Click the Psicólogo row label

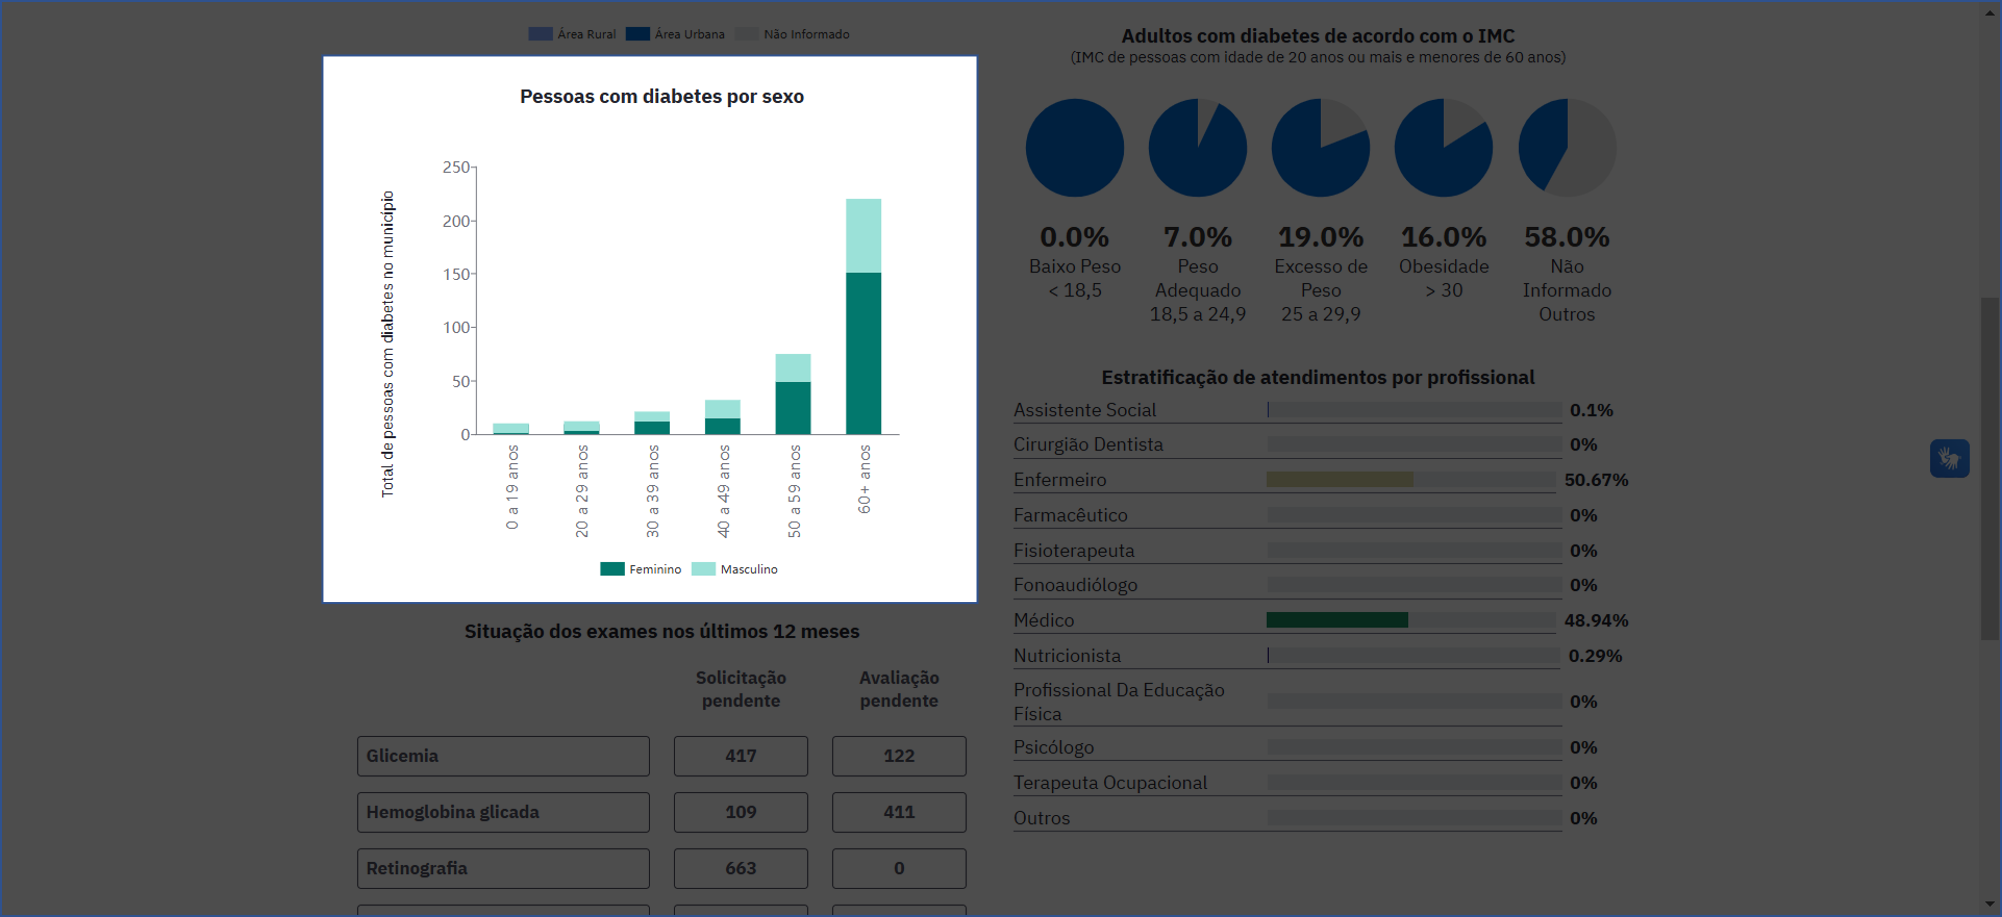coord(1053,747)
